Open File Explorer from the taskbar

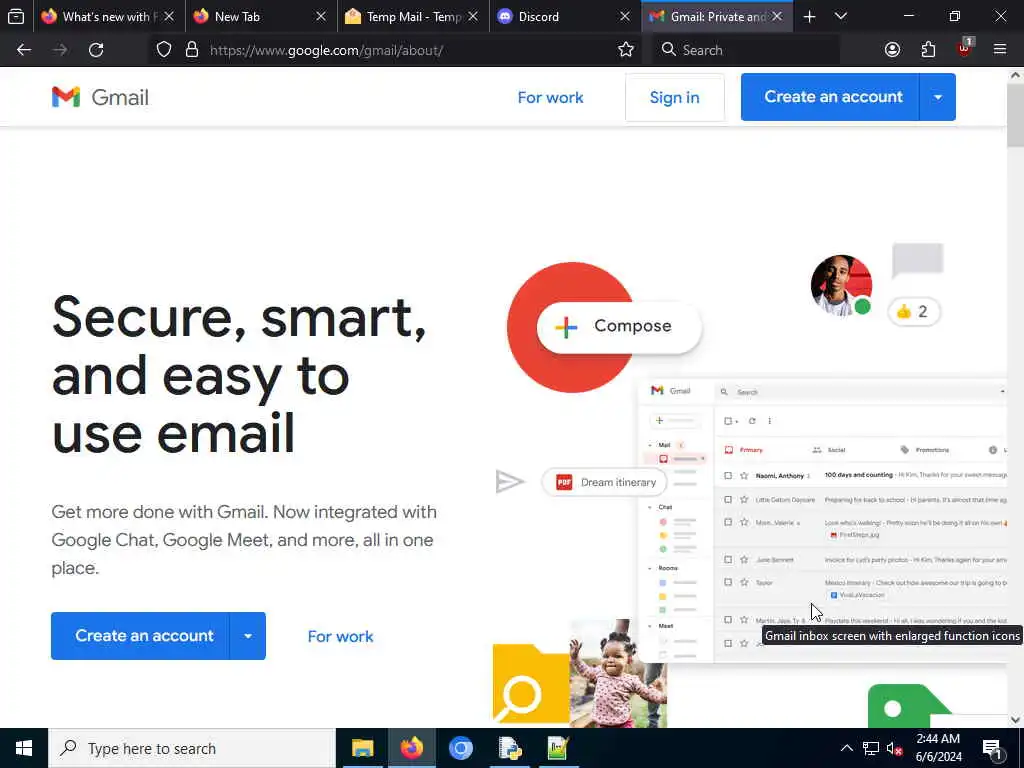(362, 748)
